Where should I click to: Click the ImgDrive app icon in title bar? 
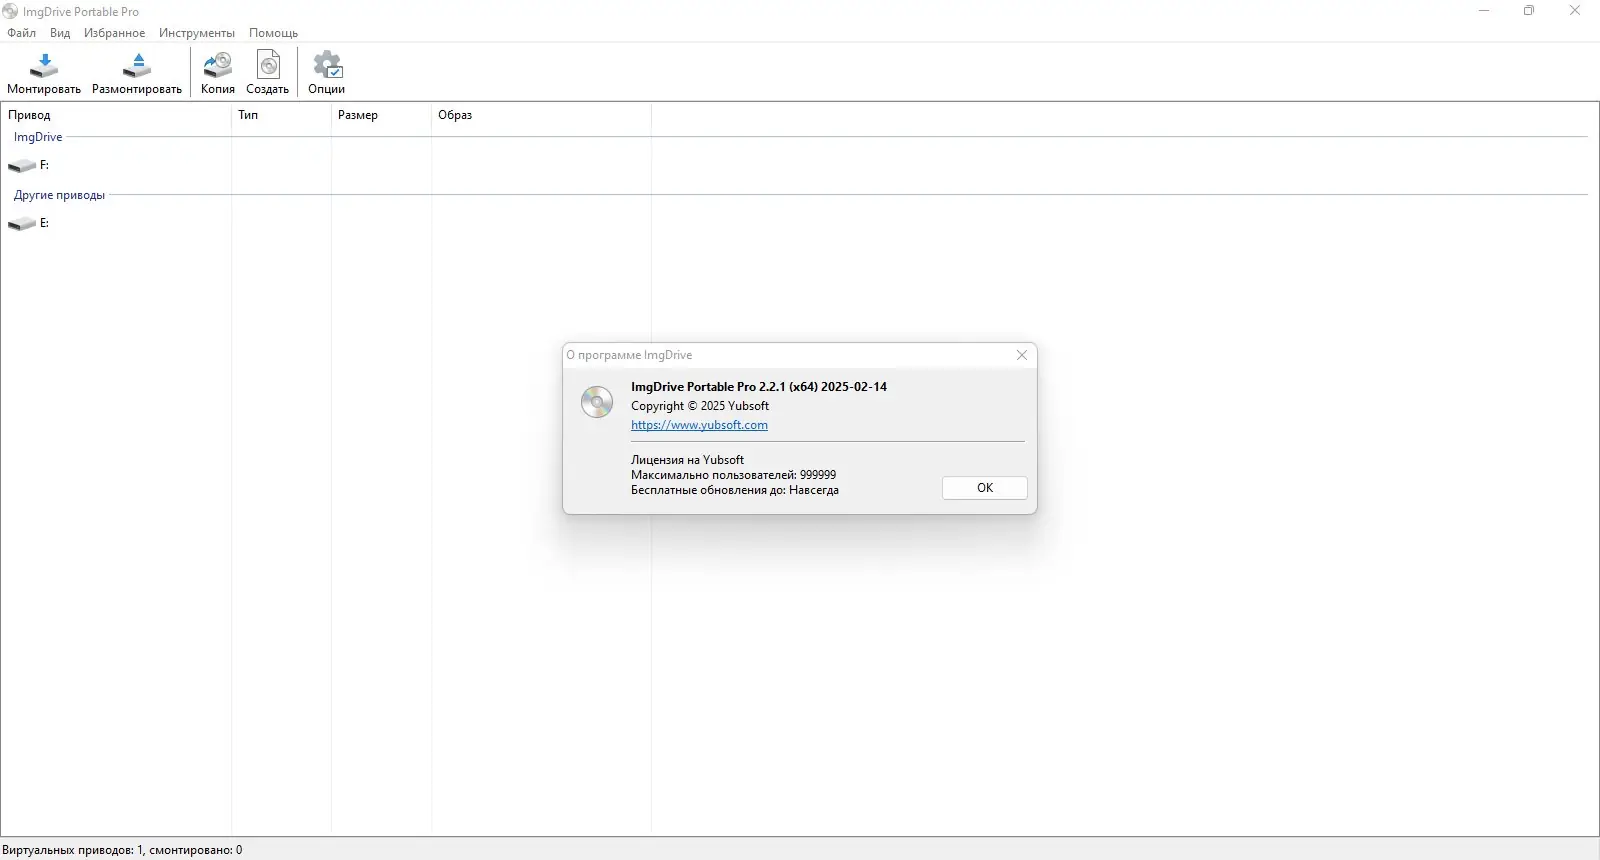coord(10,11)
